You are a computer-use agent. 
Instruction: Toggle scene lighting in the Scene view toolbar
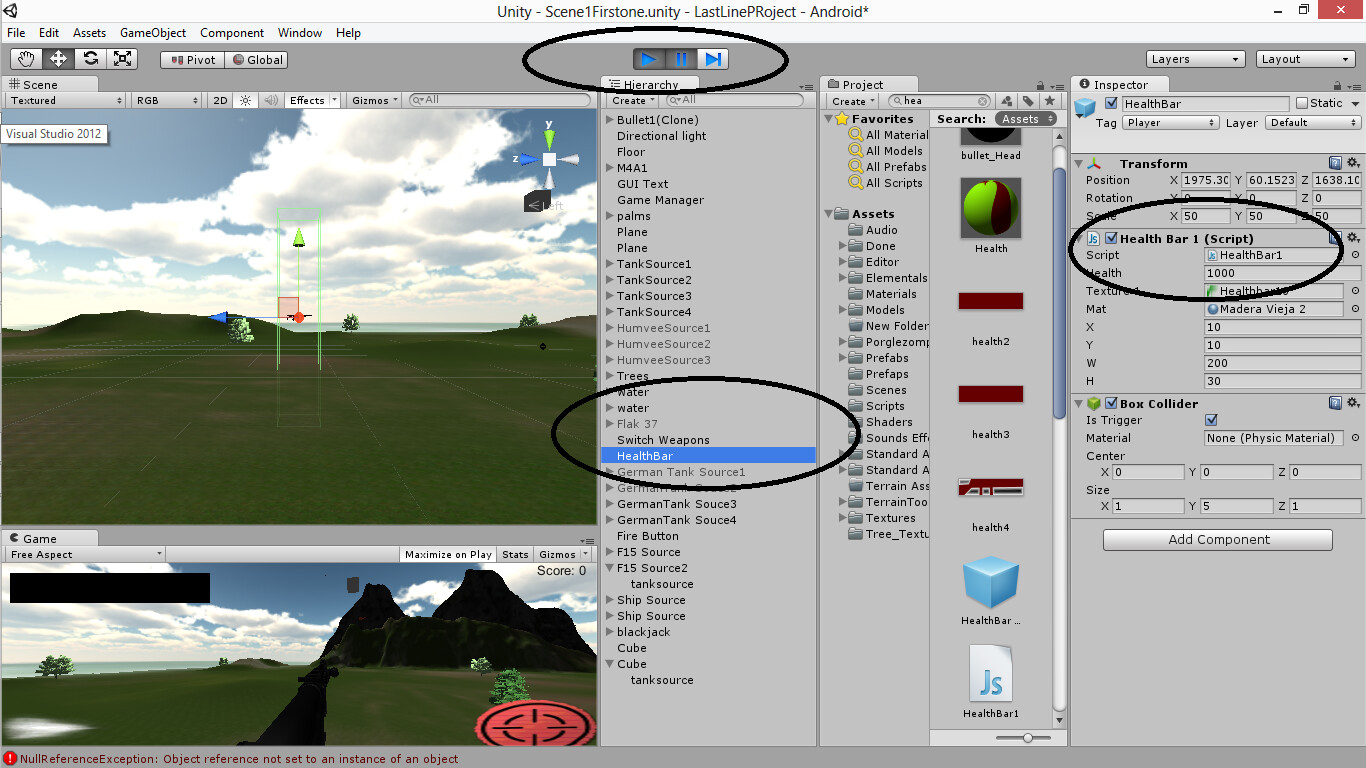coord(245,100)
